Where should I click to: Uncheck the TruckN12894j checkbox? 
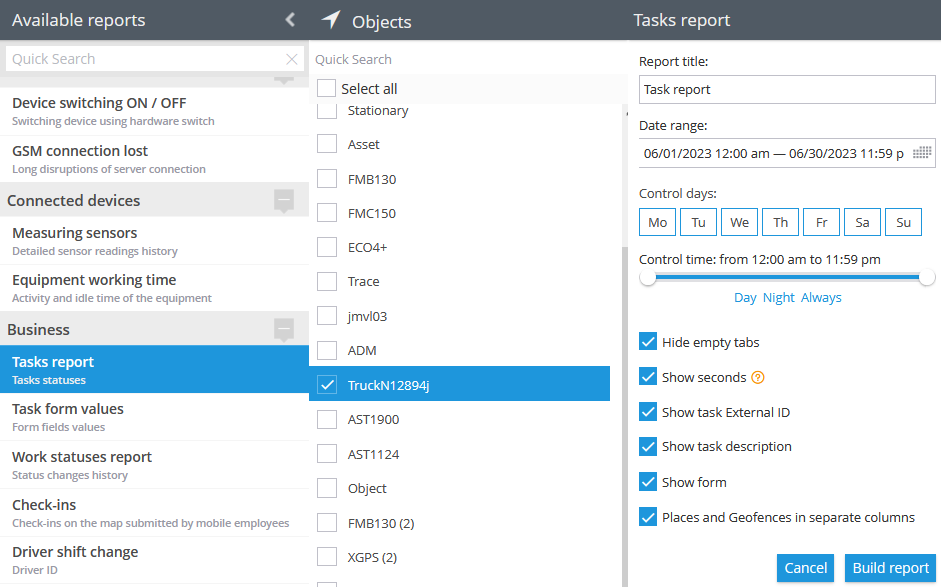[326, 385]
